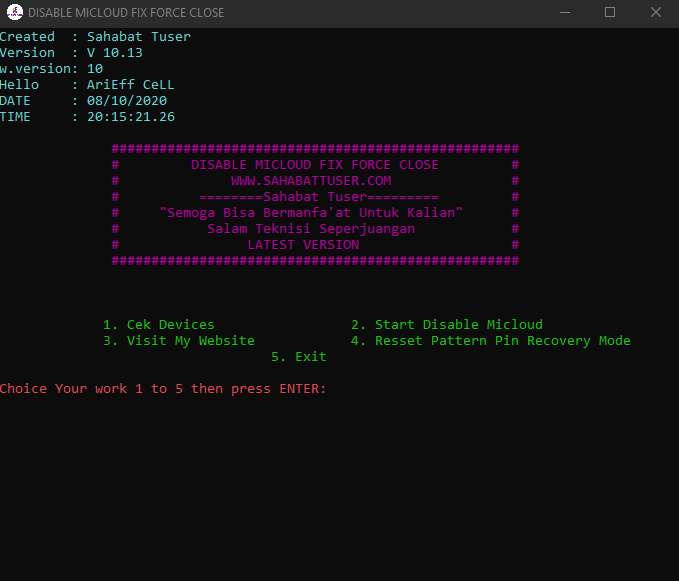Click the 'Choice Your work 1 to 5' prompt

point(163,389)
